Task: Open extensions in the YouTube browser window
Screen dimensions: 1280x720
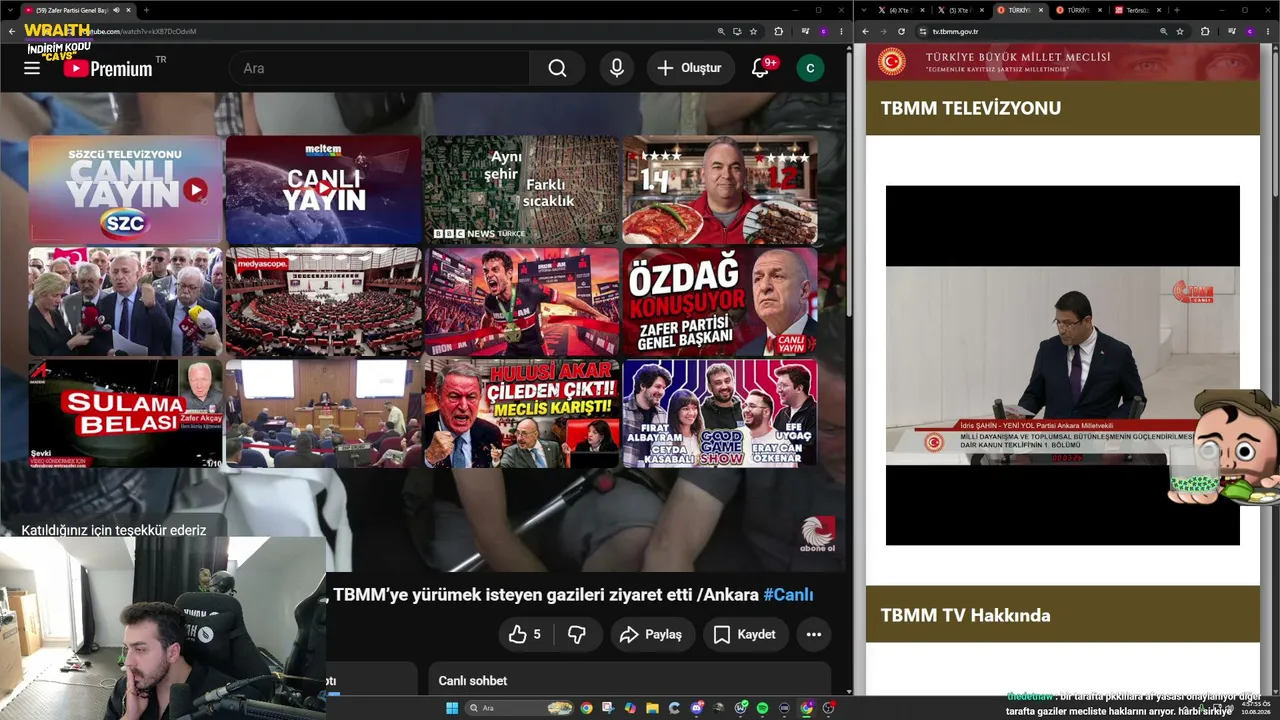Action: (779, 31)
